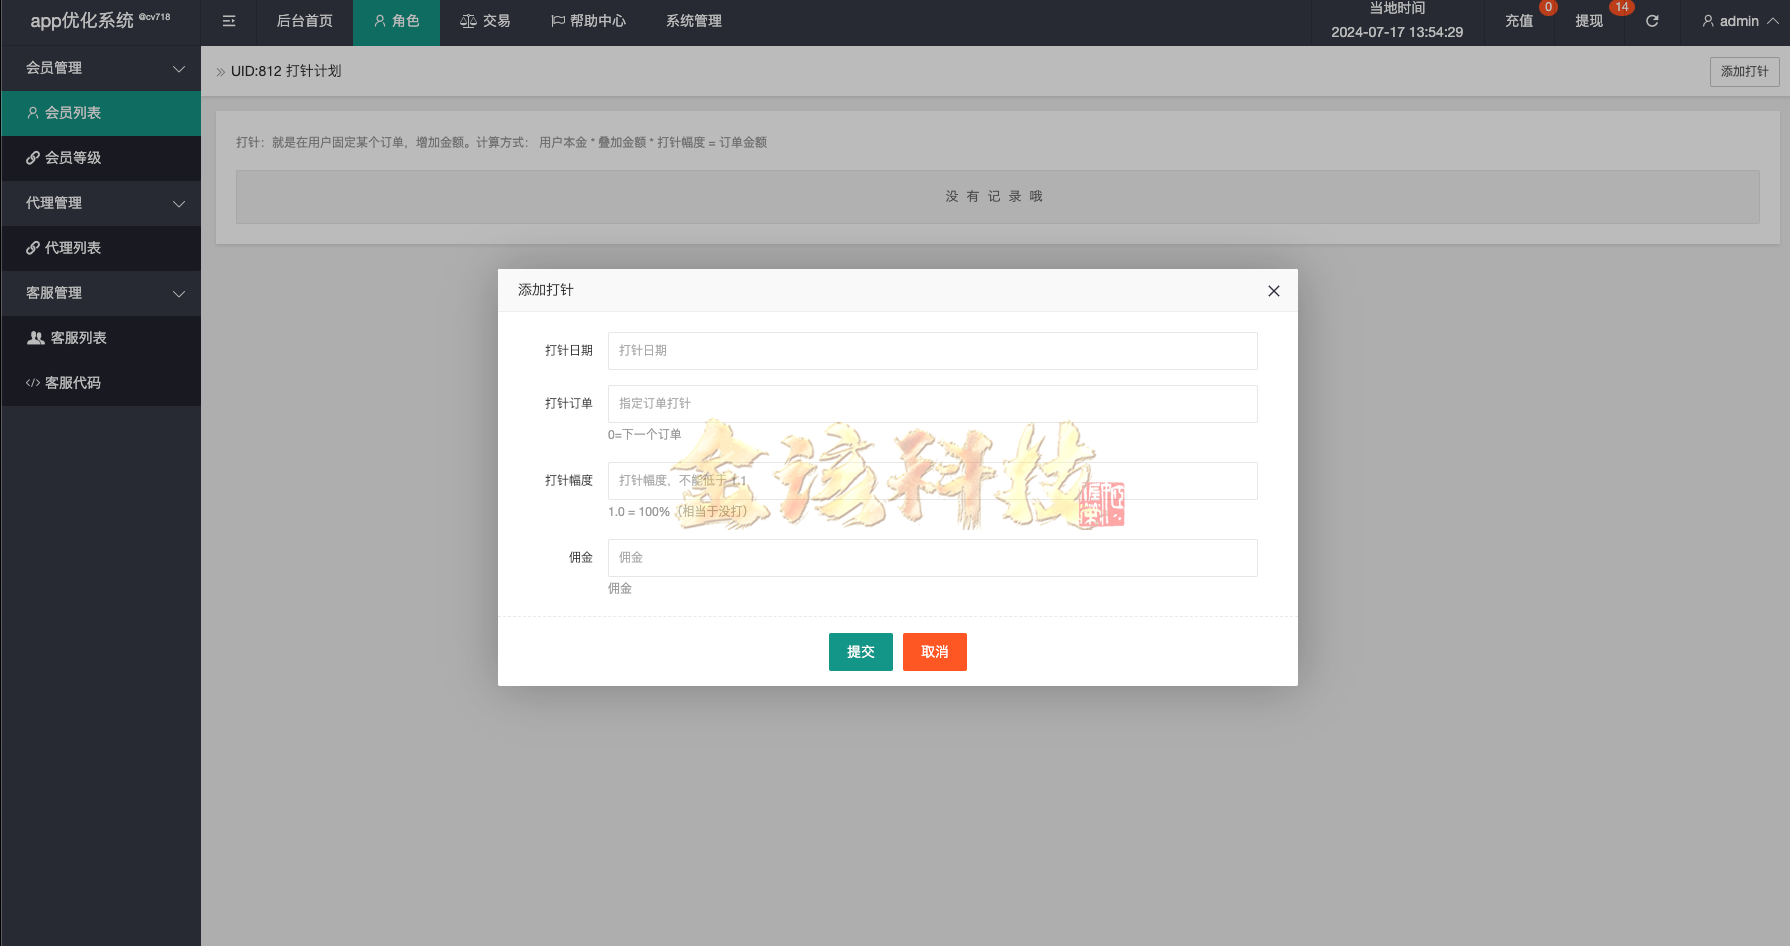Collapse the 客服管理 section
This screenshot has width=1790, height=946.
100,293
